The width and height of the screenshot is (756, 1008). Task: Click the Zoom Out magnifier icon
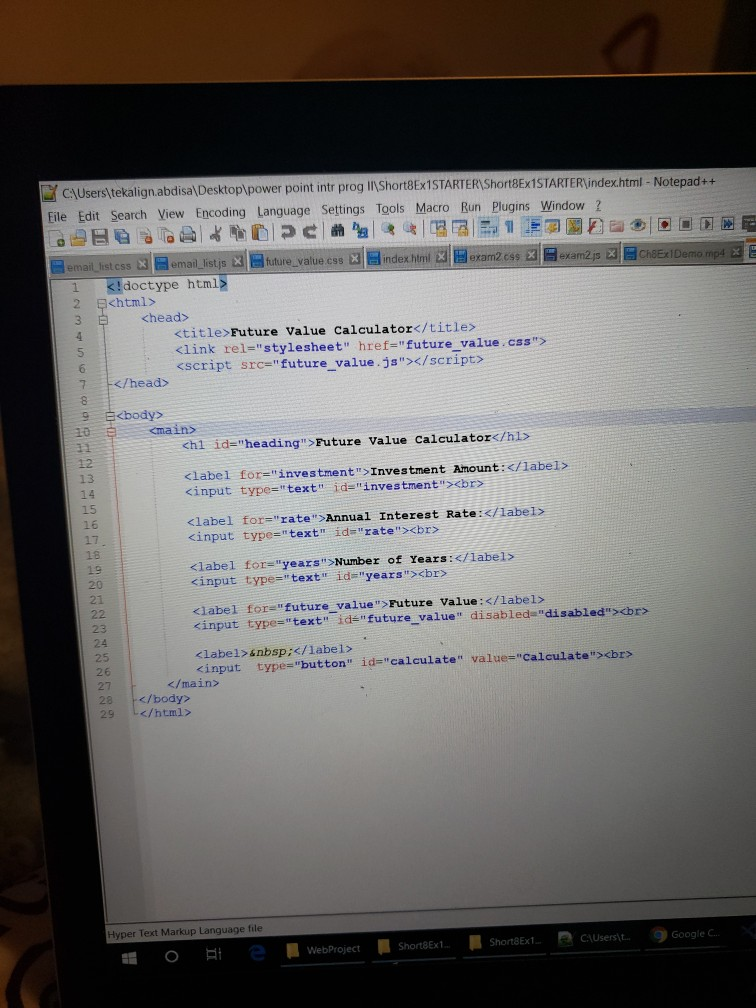(x=410, y=228)
